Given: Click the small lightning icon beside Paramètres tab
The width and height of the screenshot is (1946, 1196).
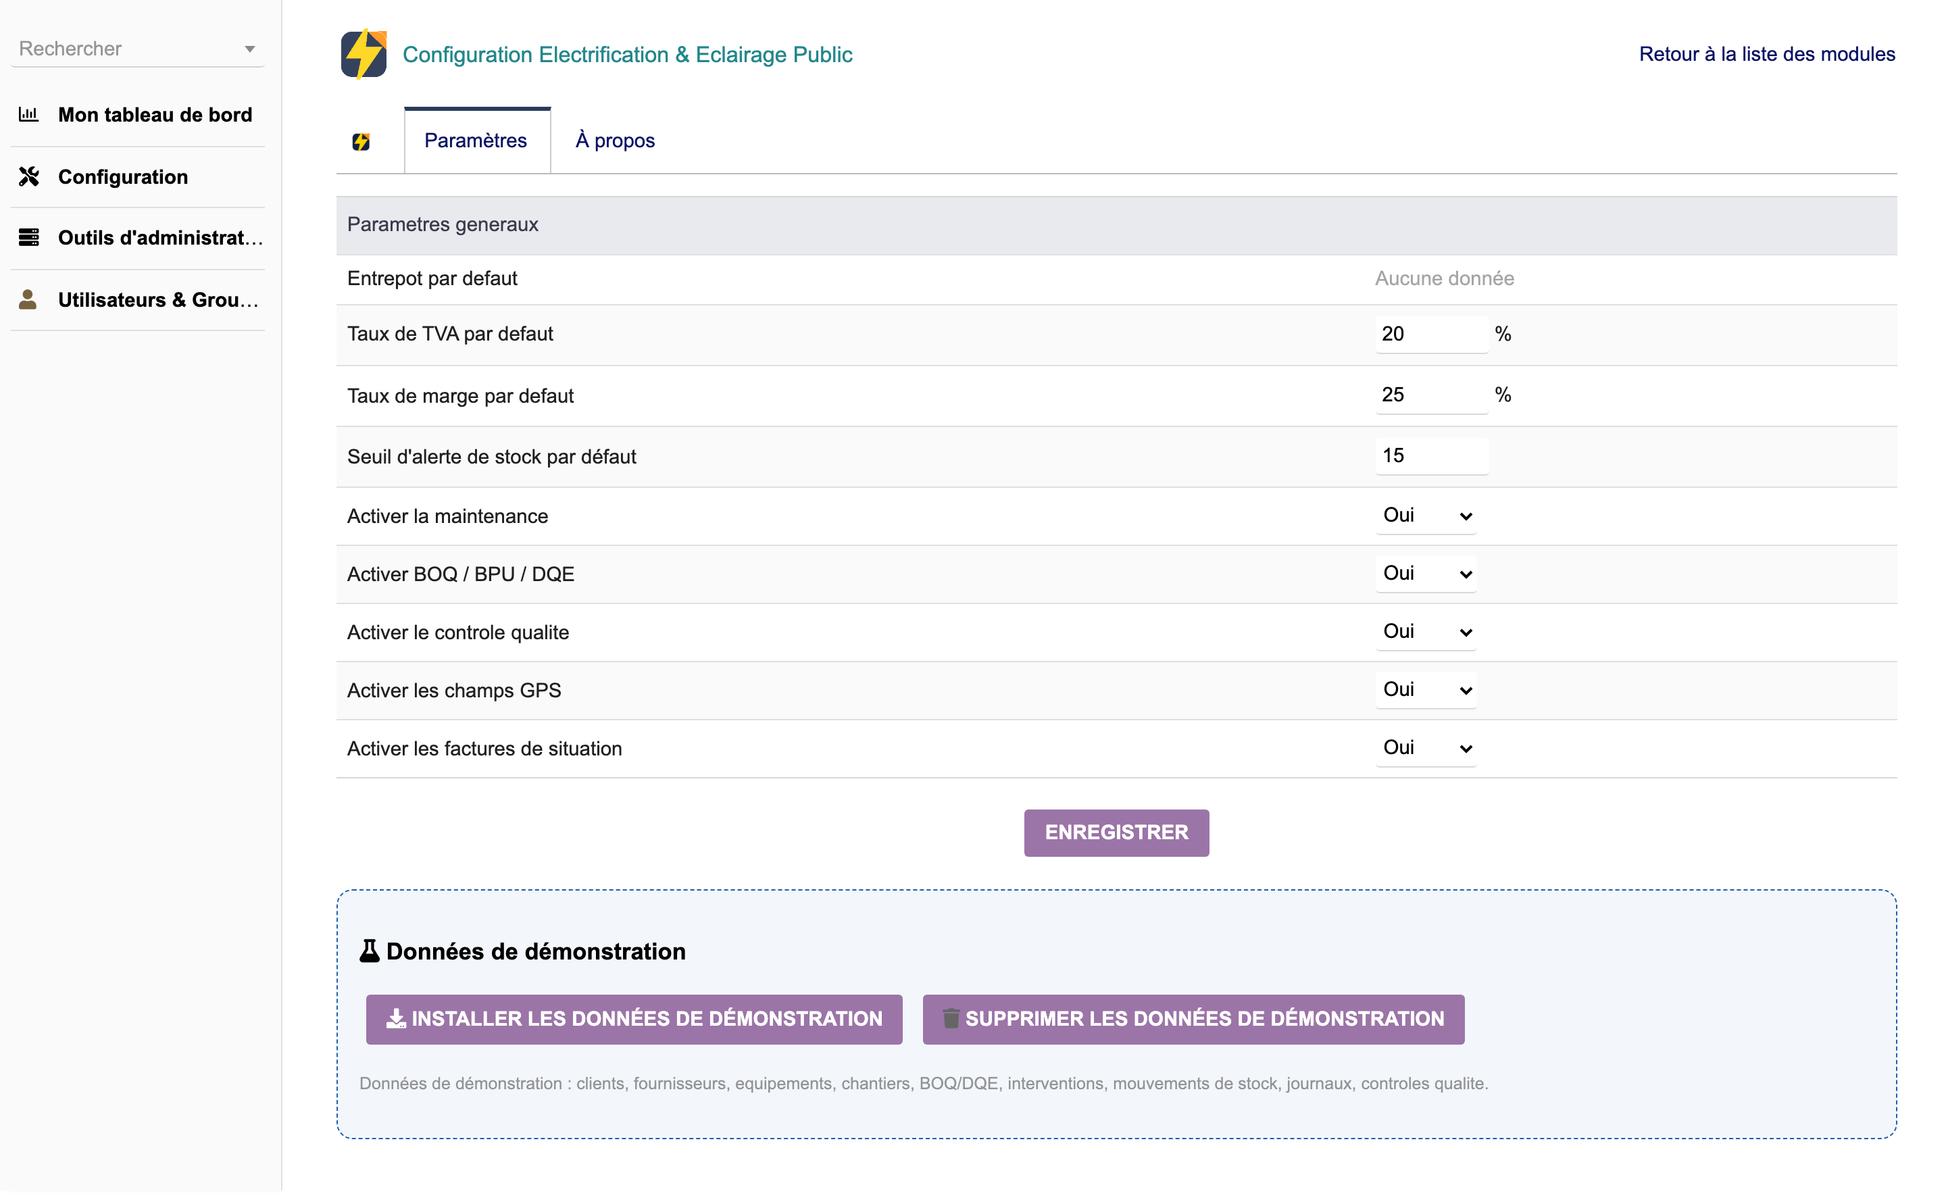Looking at the screenshot, I should click(361, 141).
